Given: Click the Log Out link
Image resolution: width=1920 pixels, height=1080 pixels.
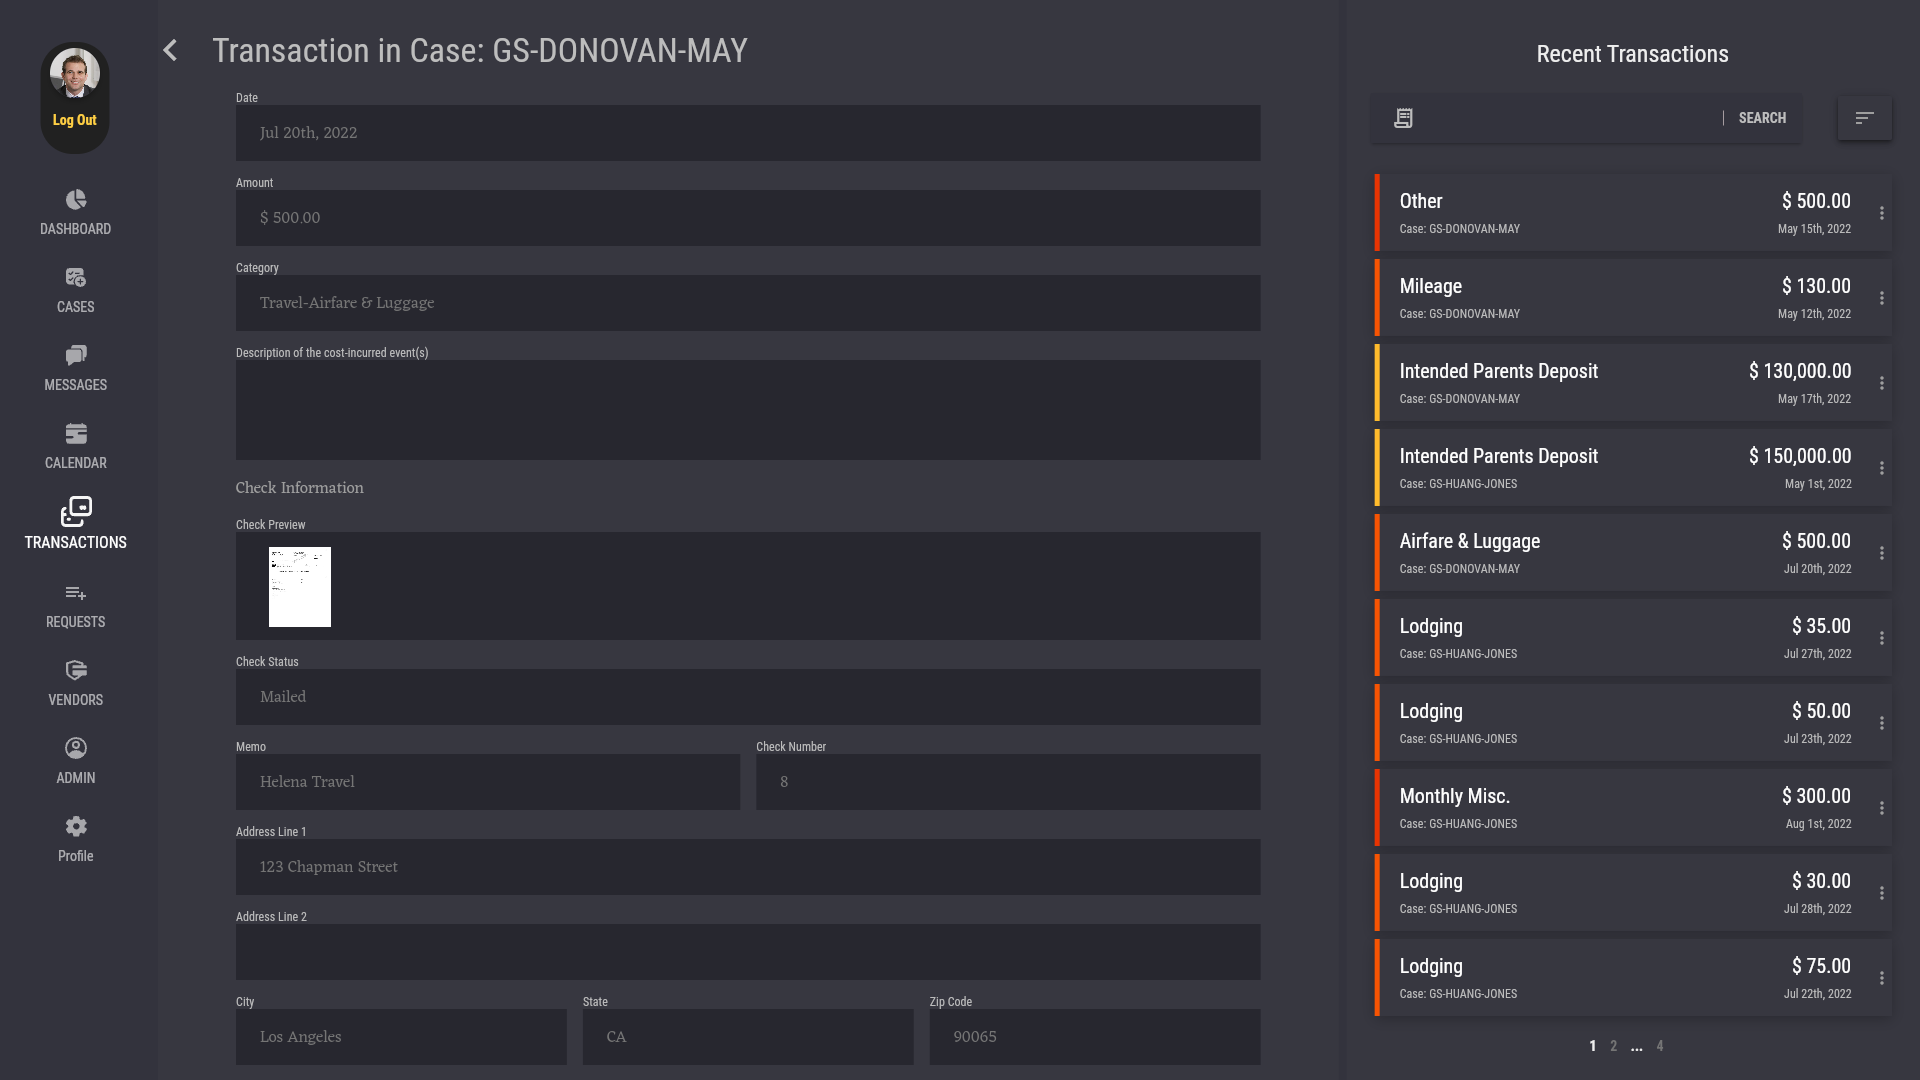Looking at the screenshot, I should tap(75, 120).
